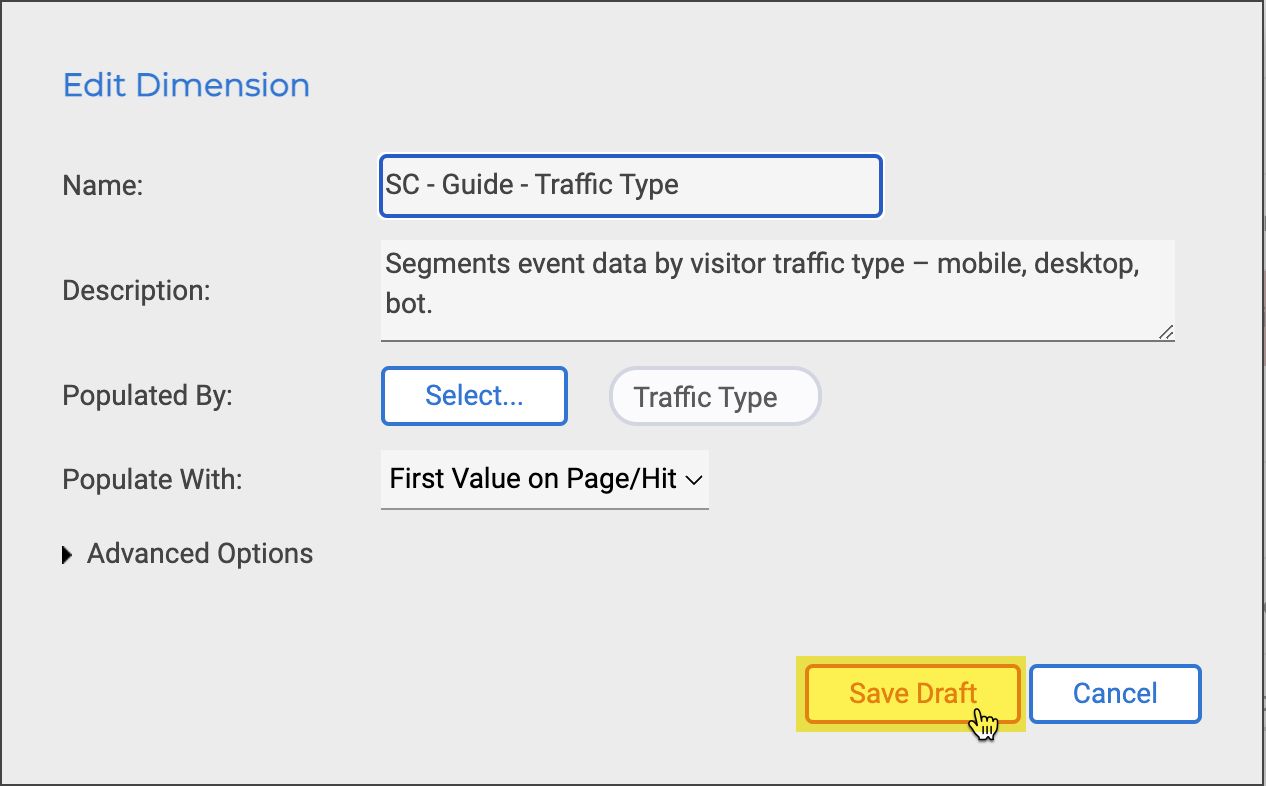Click the Advanced Options label
This screenshot has height=786, width=1266.
click(x=200, y=554)
